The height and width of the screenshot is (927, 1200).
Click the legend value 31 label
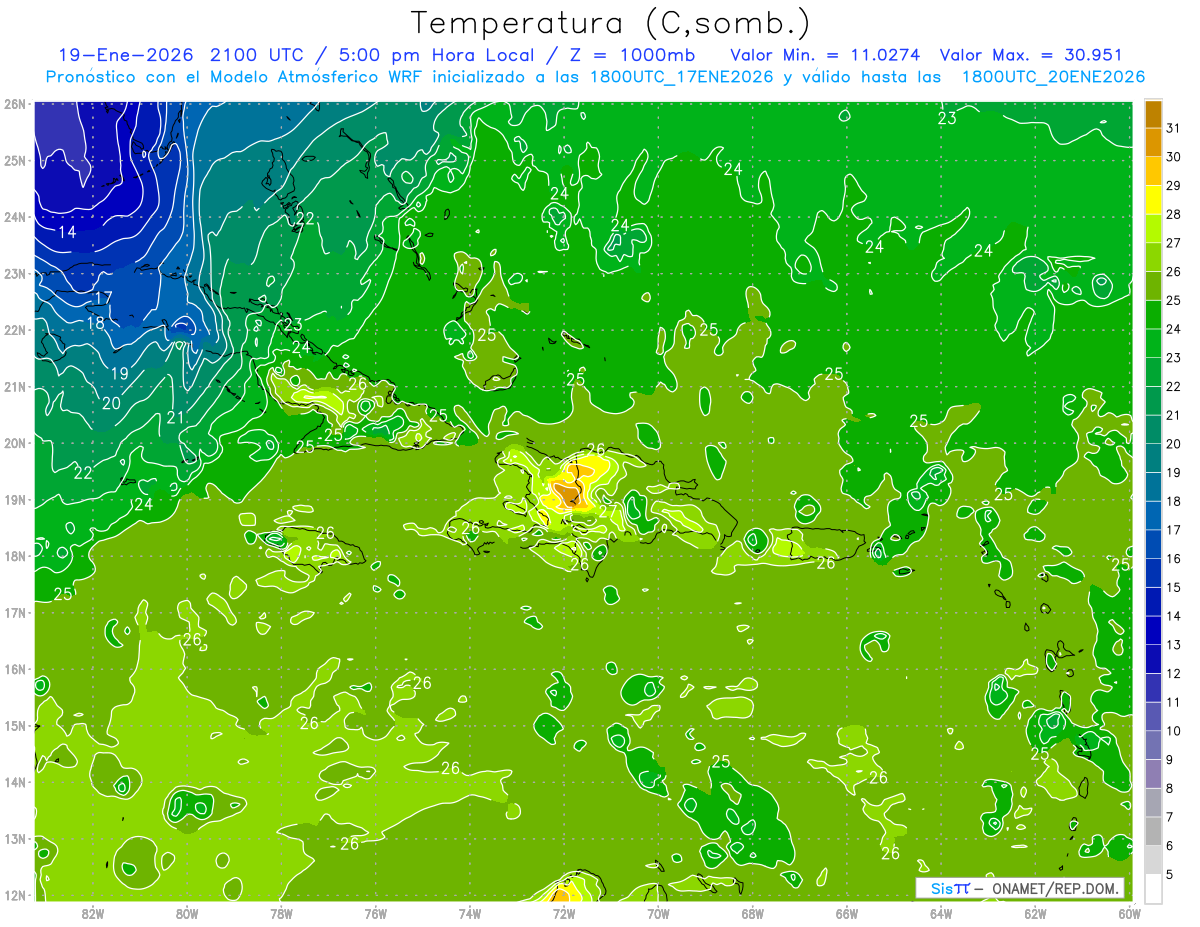coord(1173,127)
